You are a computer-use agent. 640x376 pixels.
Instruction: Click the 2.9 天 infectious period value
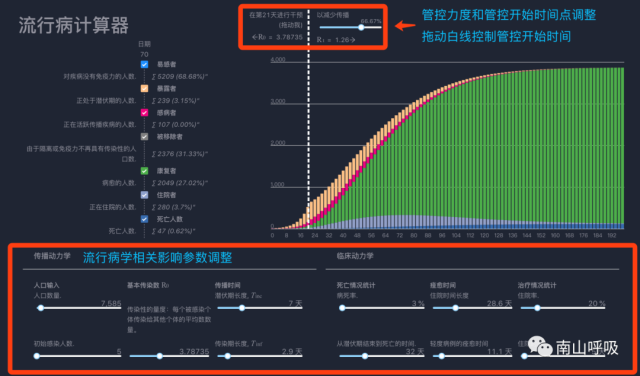click(292, 351)
